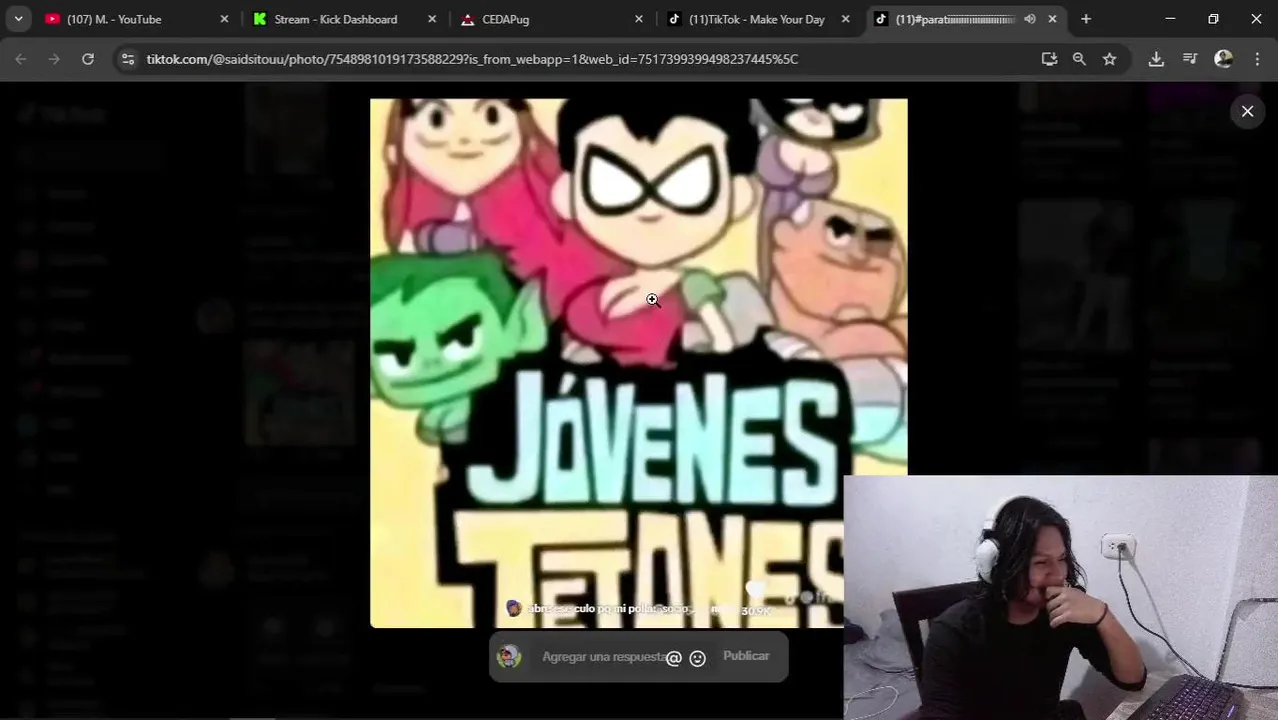Open the browser zoom control

(1079, 59)
